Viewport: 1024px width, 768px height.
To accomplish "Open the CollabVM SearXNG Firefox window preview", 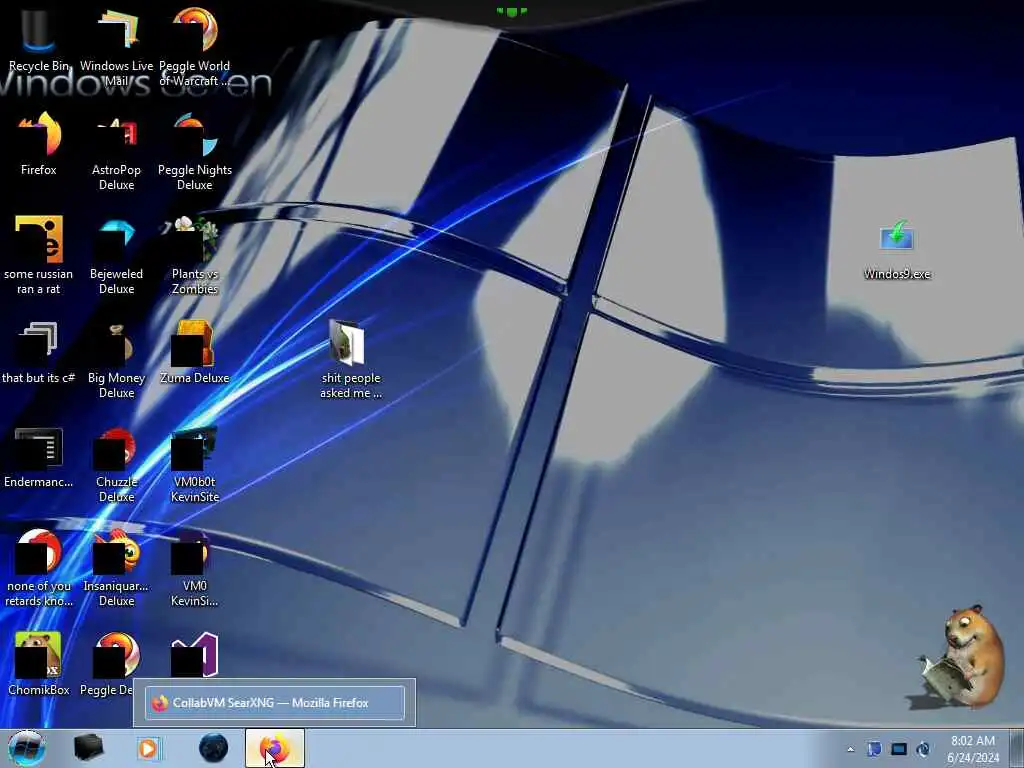I will [274, 703].
